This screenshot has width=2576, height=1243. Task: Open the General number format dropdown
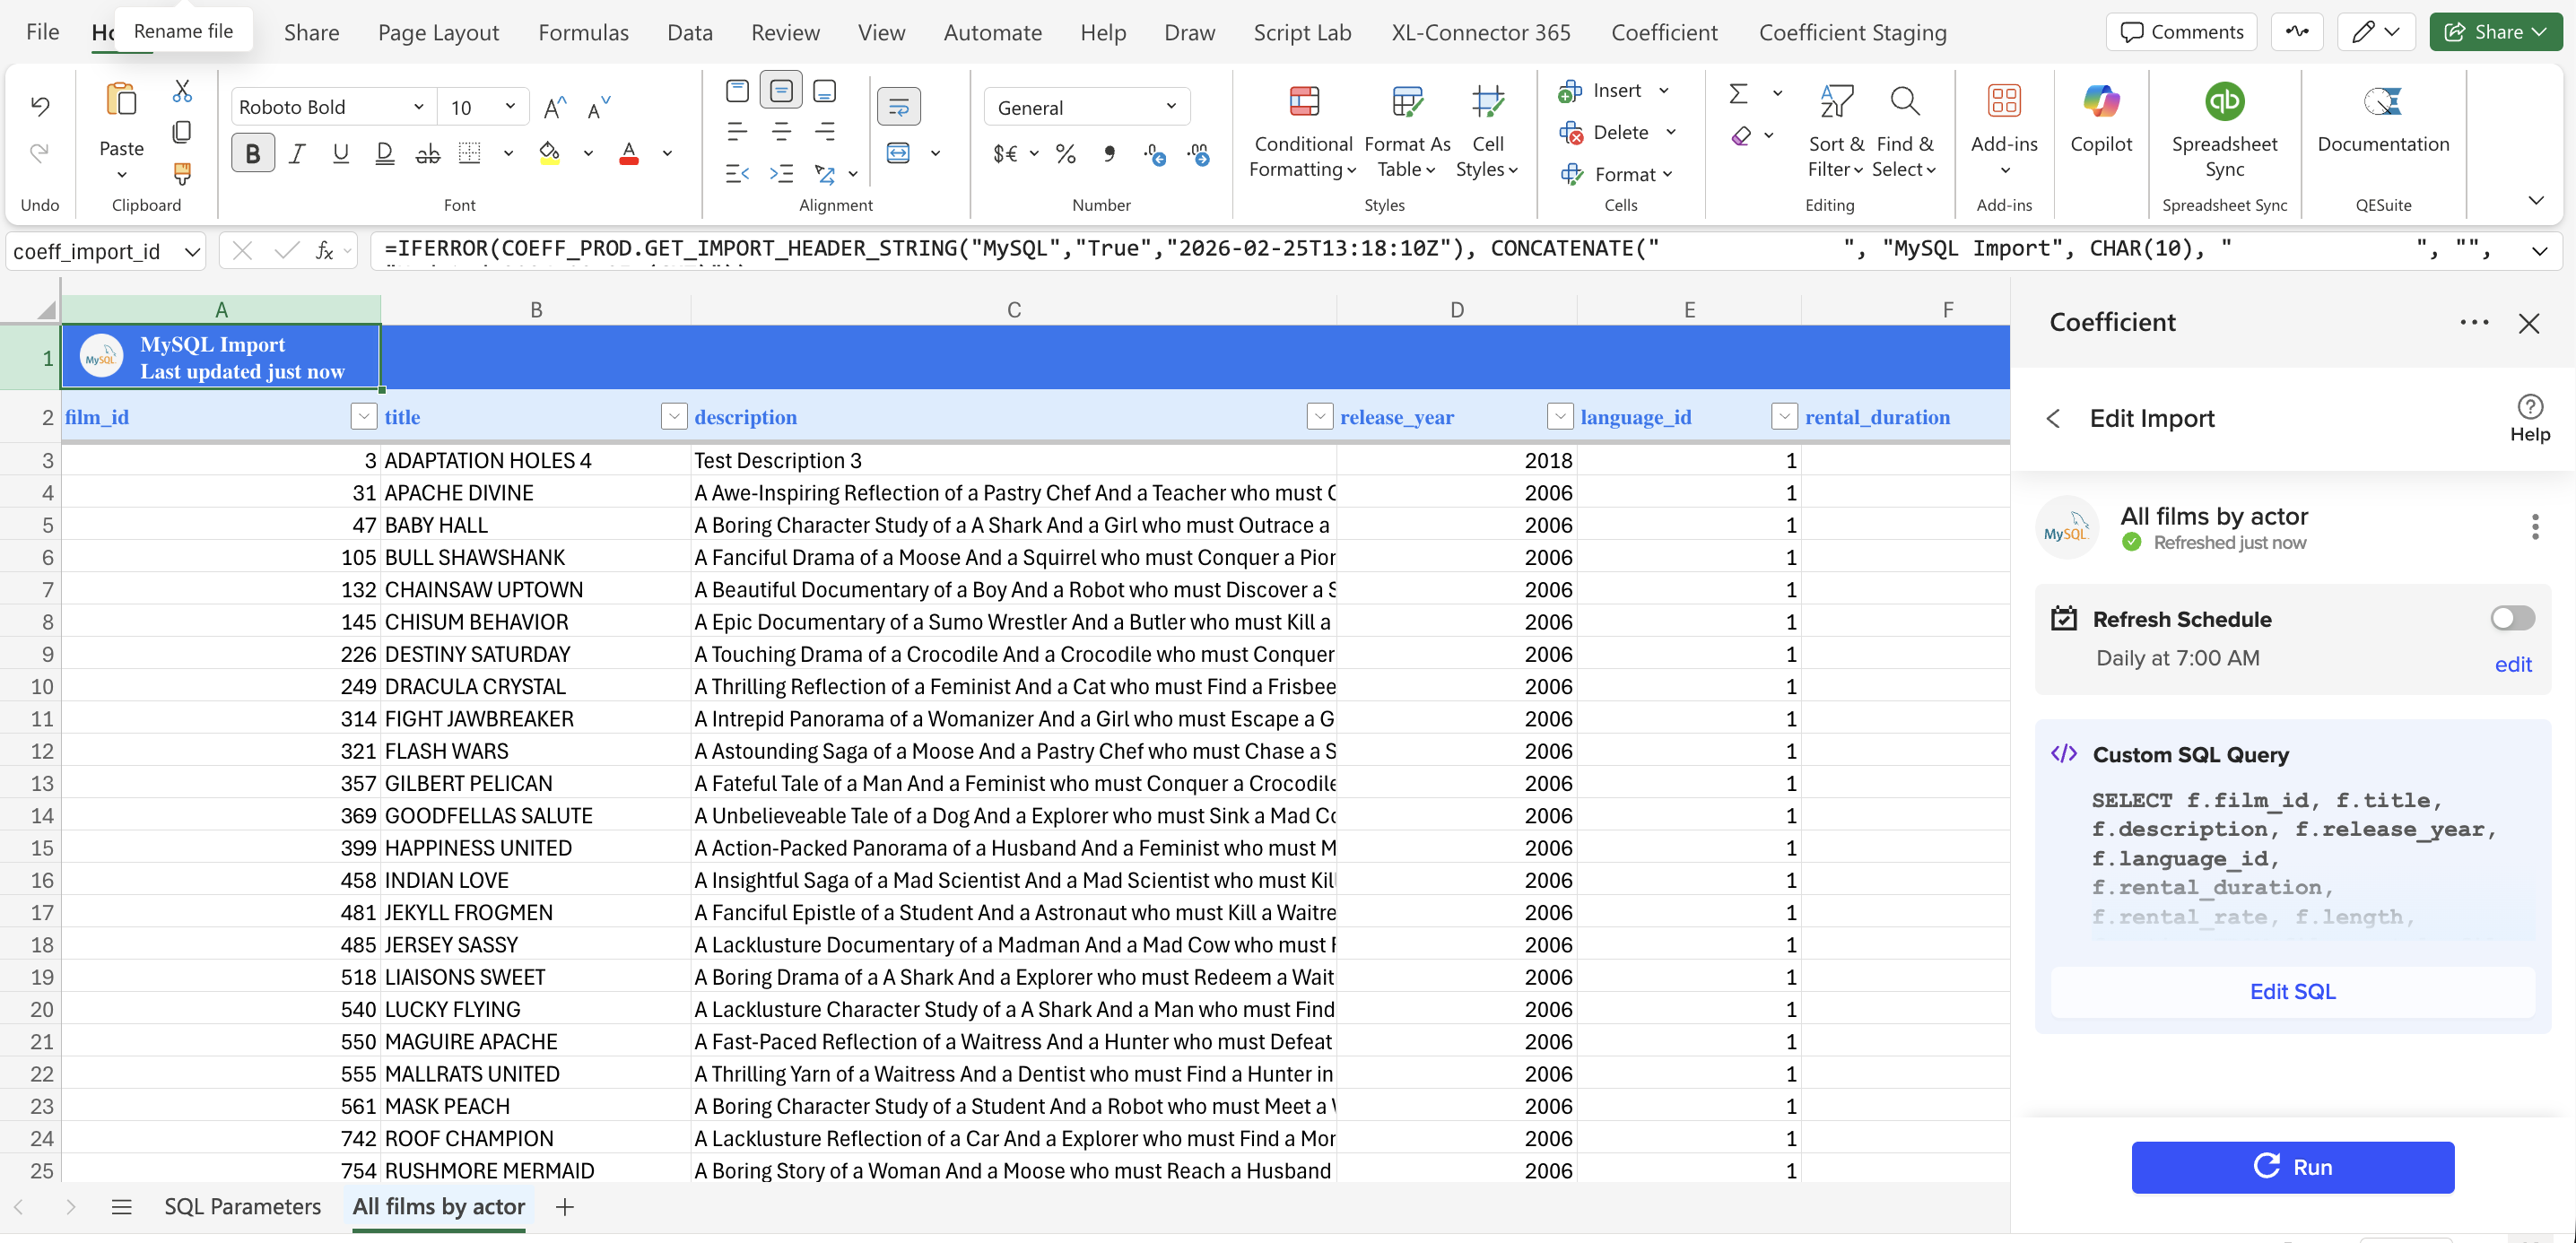1170,106
